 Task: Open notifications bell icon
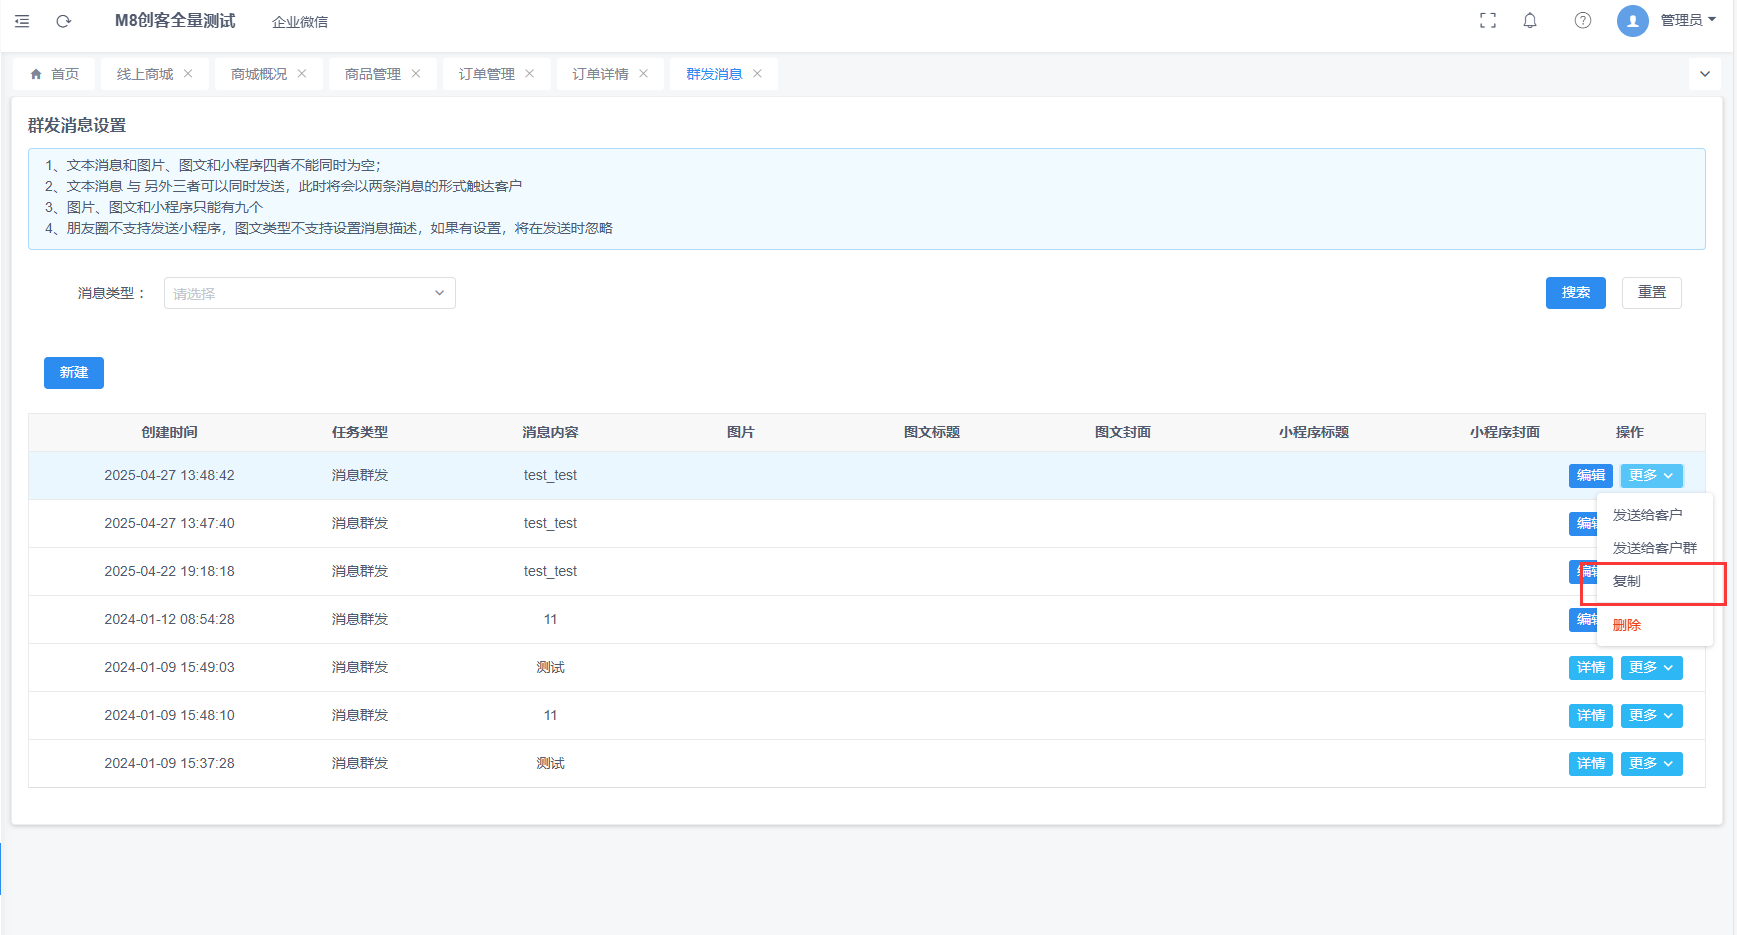click(1529, 21)
